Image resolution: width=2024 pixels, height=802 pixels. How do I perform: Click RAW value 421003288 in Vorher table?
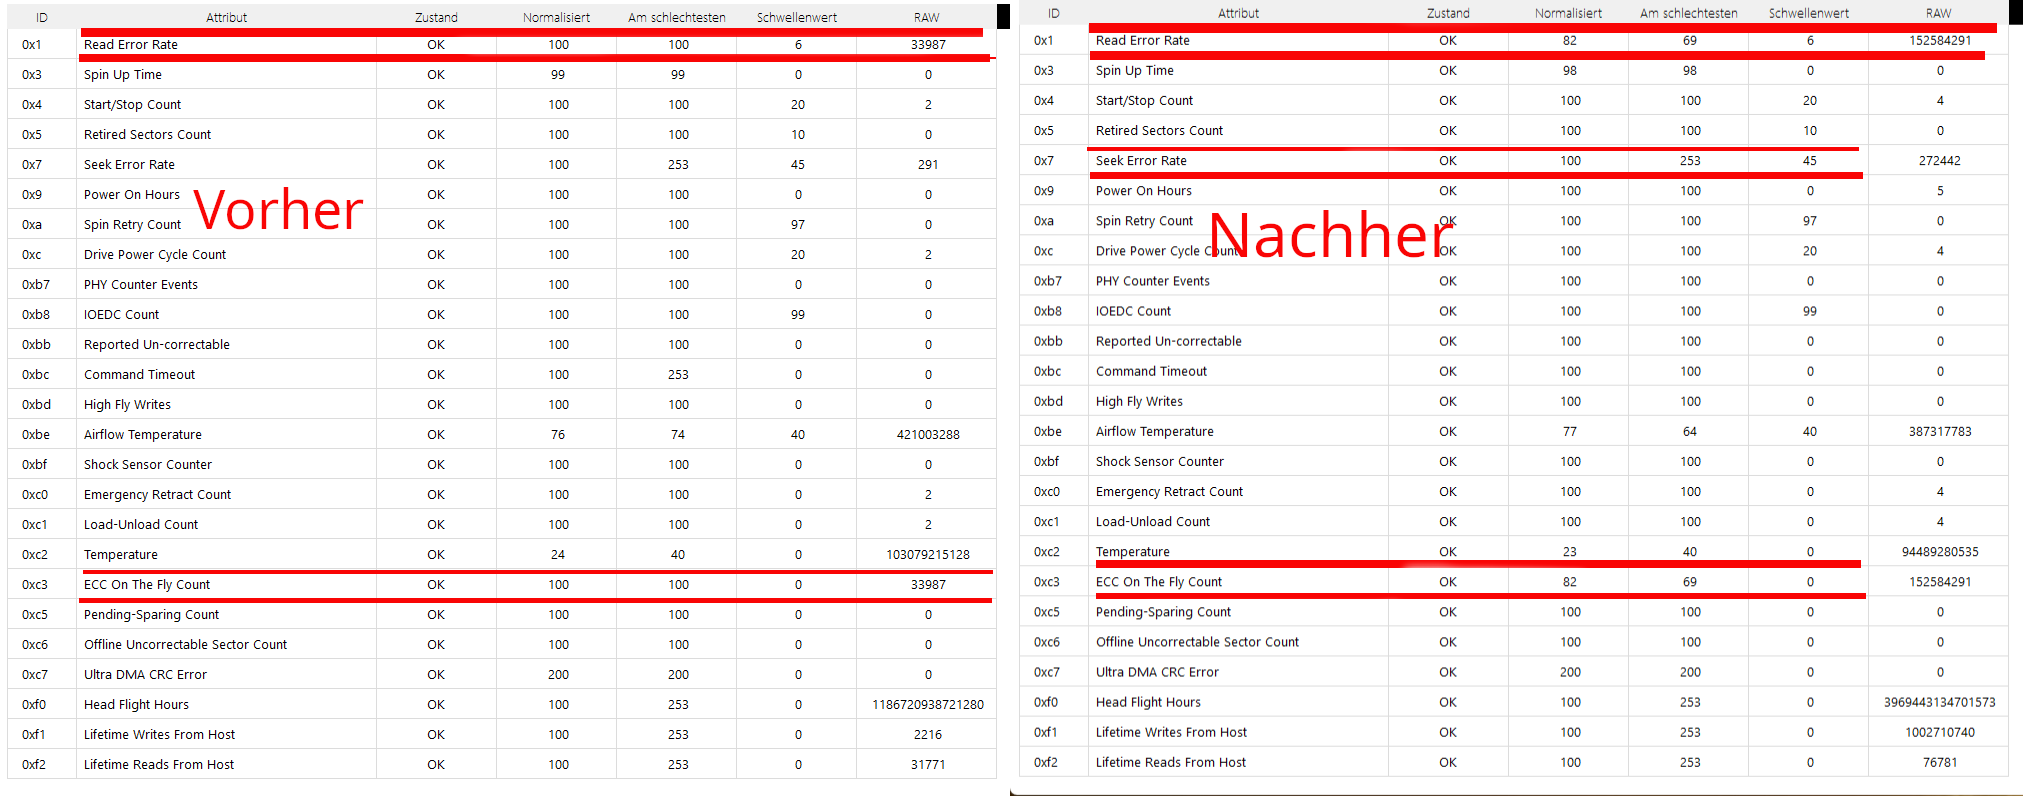[x=928, y=434]
